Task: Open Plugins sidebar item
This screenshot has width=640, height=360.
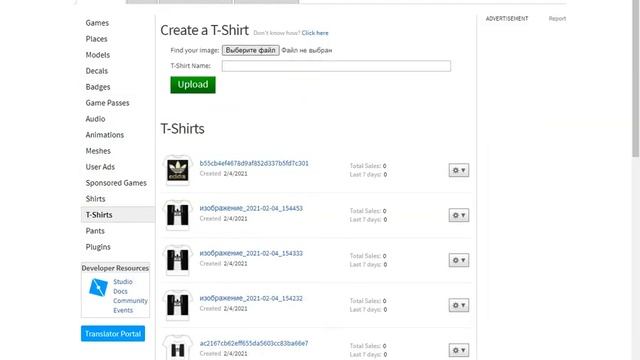Action: [98, 247]
